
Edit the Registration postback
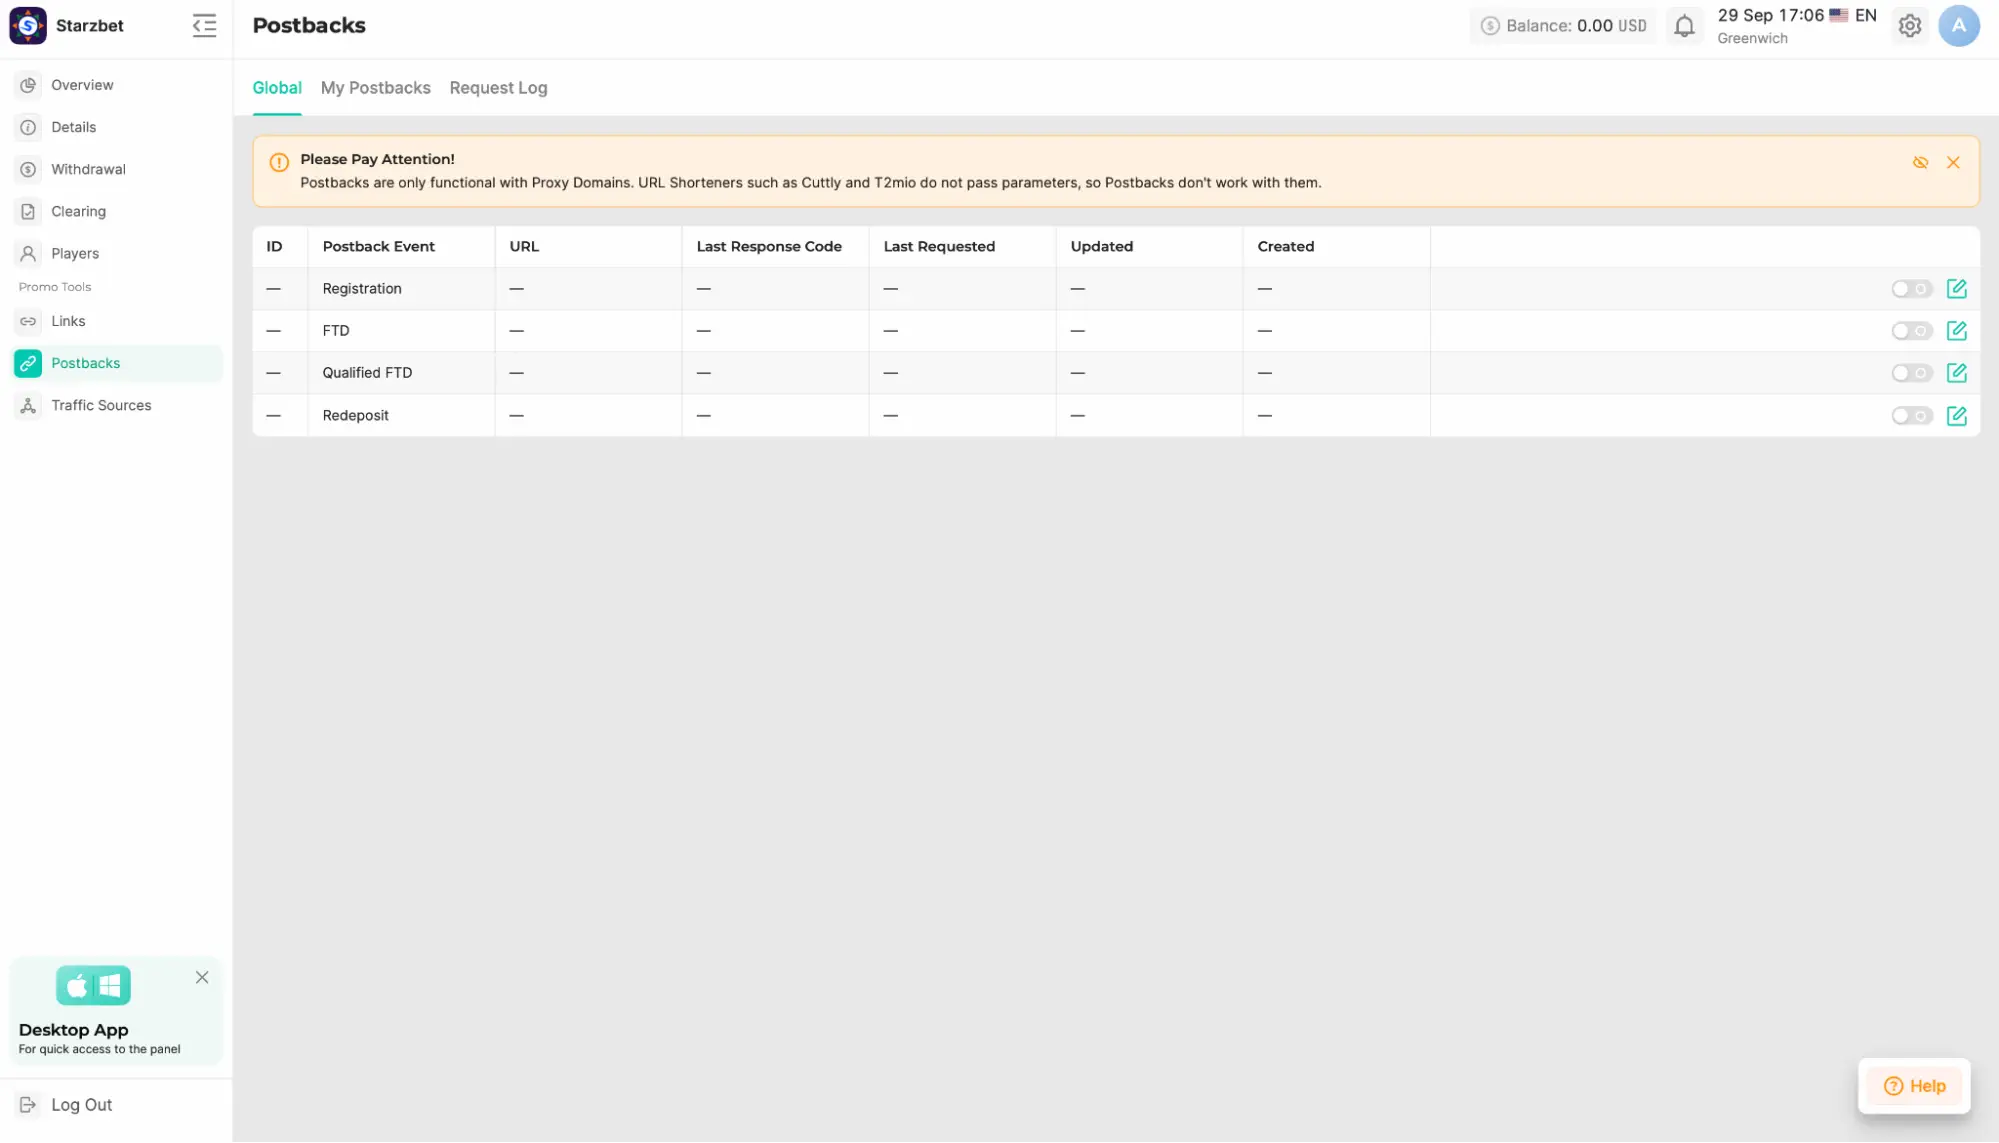coord(1956,289)
